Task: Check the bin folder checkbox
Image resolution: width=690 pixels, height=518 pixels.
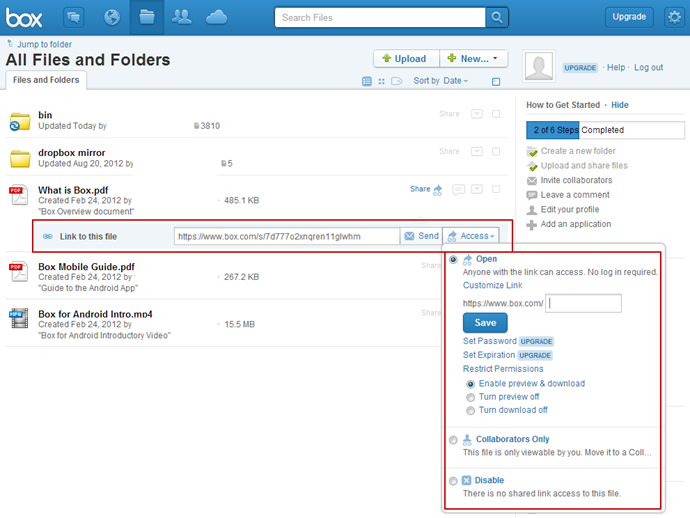Action: 496,114
